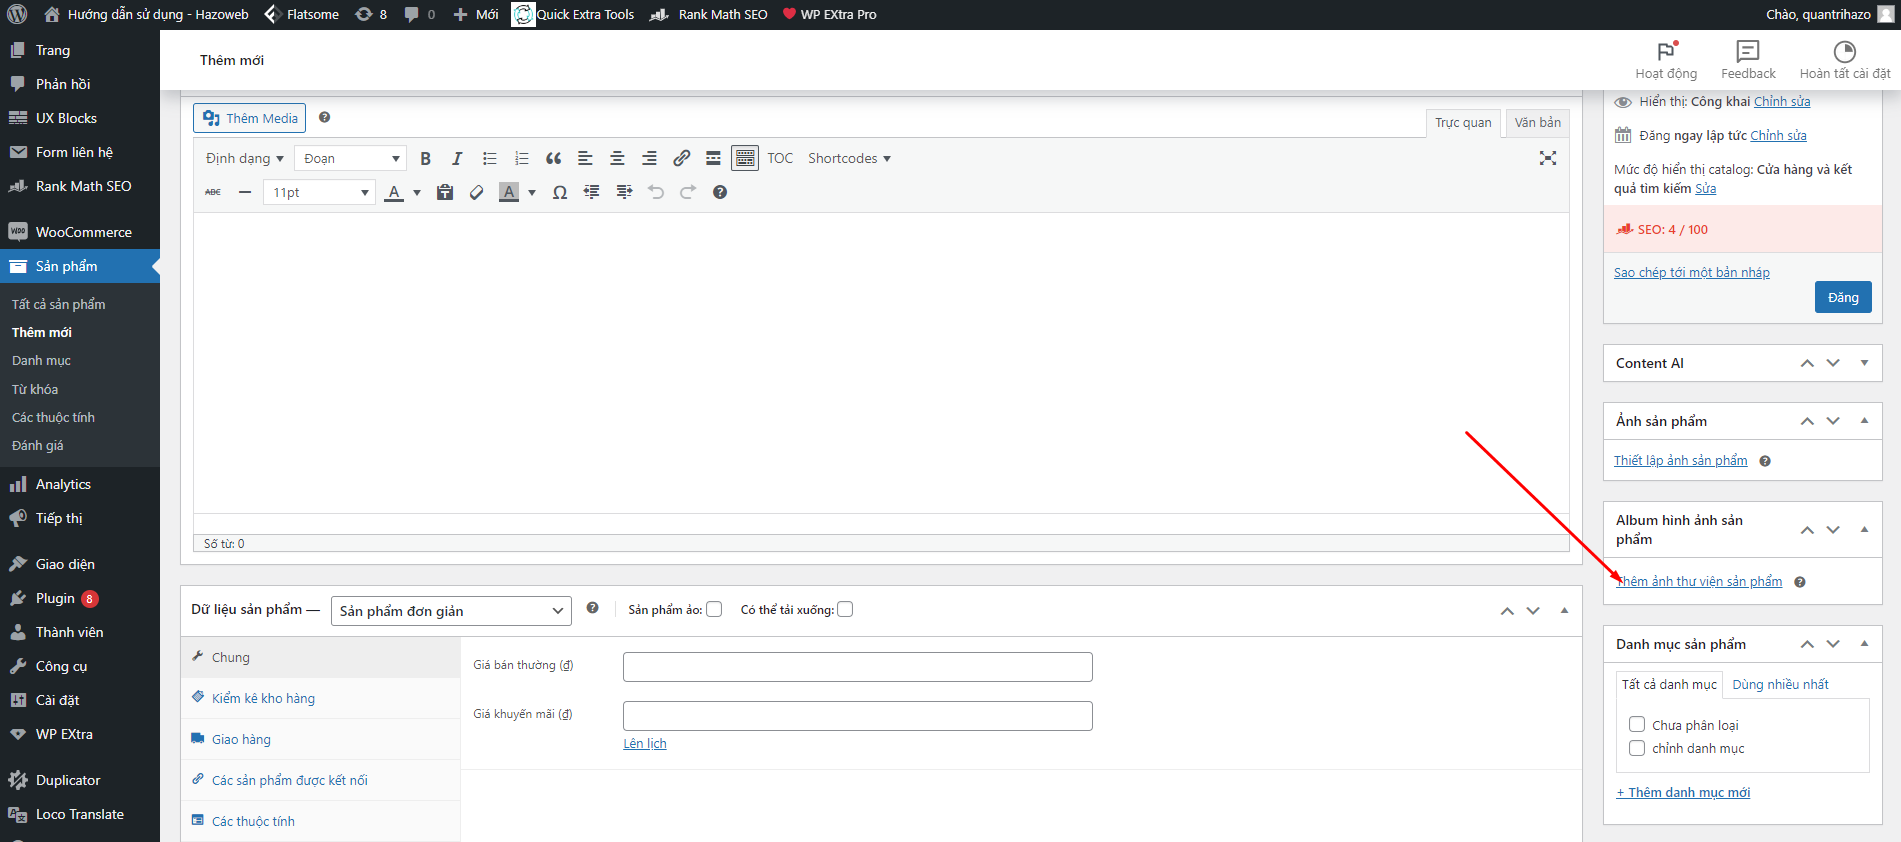Click the clear formatting eraser icon
1901x842 pixels.
click(x=477, y=192)
